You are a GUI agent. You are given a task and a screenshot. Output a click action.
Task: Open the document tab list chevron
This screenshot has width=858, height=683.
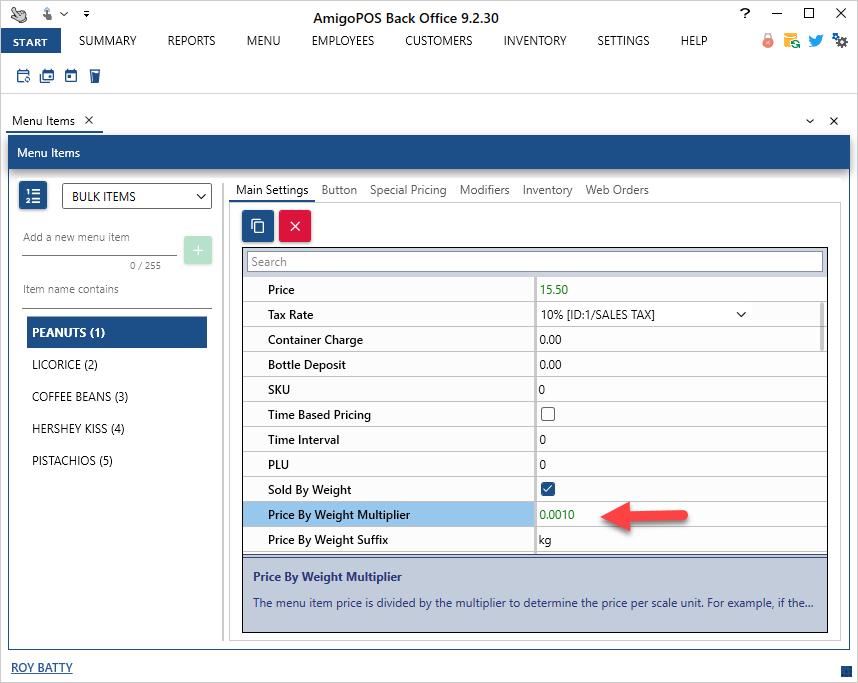(x=809, y=121)
